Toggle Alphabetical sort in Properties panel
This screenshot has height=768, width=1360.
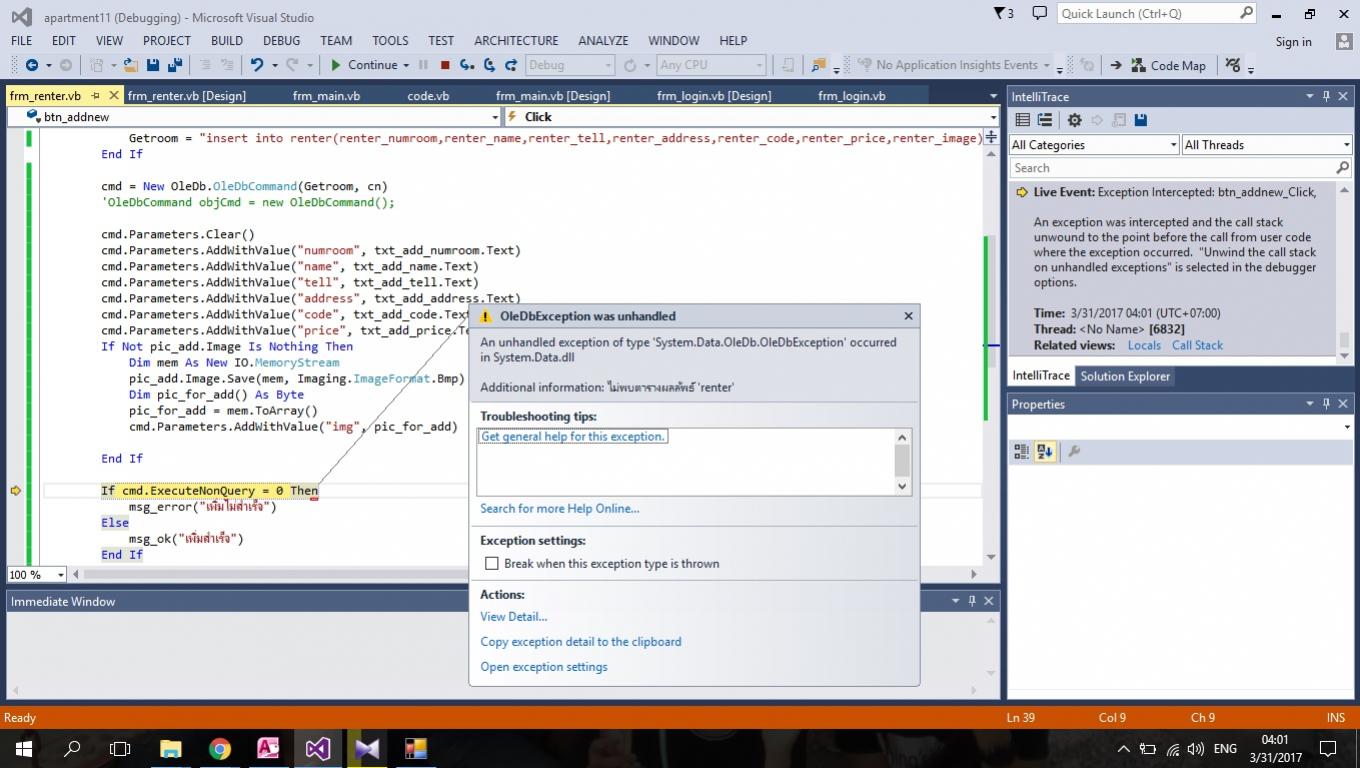[1045, 452]
